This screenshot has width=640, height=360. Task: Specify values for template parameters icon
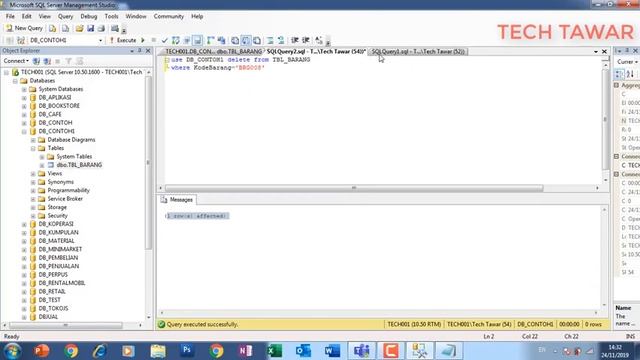pos(319,40)
